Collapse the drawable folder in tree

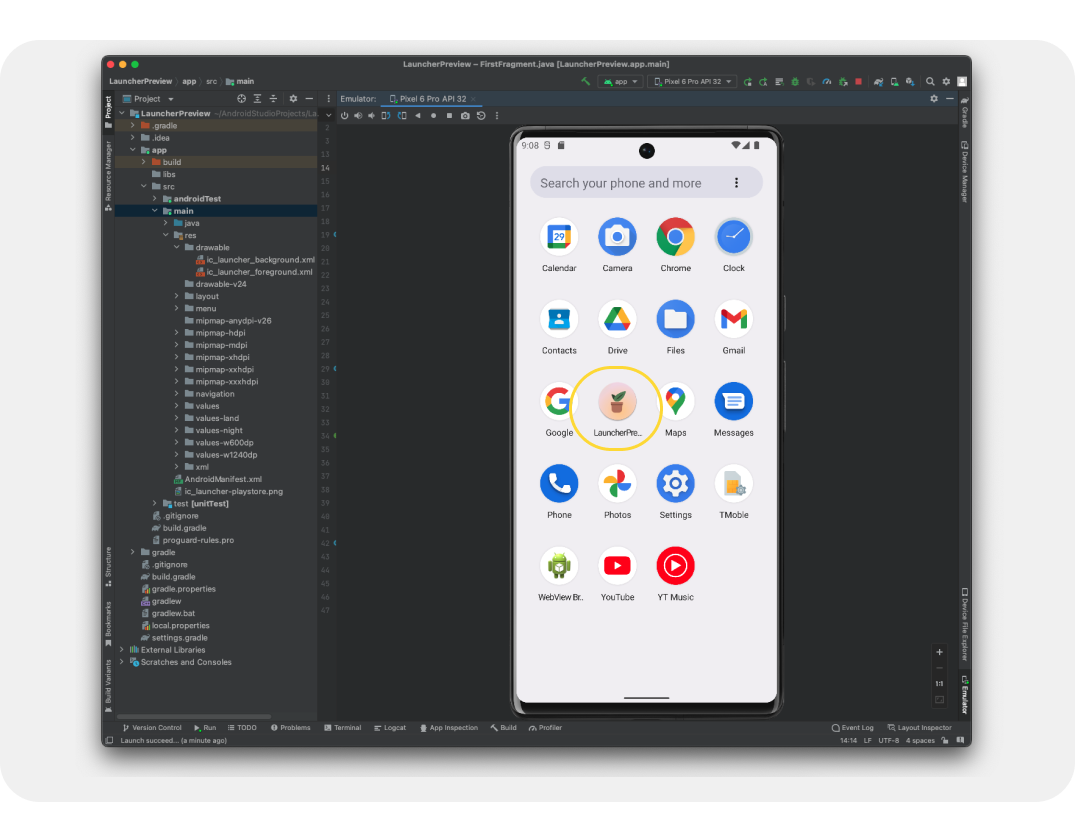(x=177, y=247)
